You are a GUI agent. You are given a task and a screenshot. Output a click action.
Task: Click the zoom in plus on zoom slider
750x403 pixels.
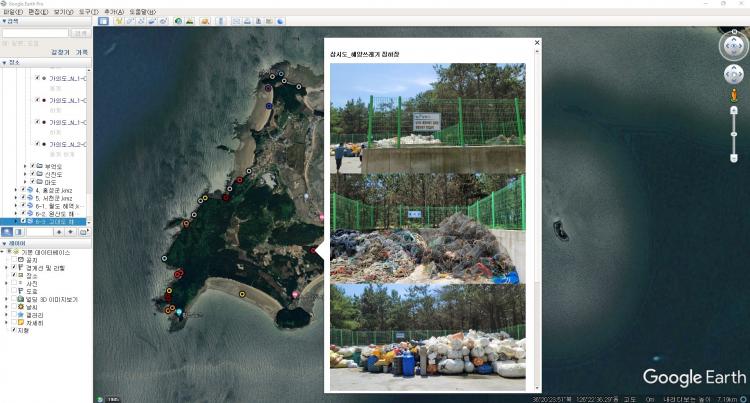734,110
